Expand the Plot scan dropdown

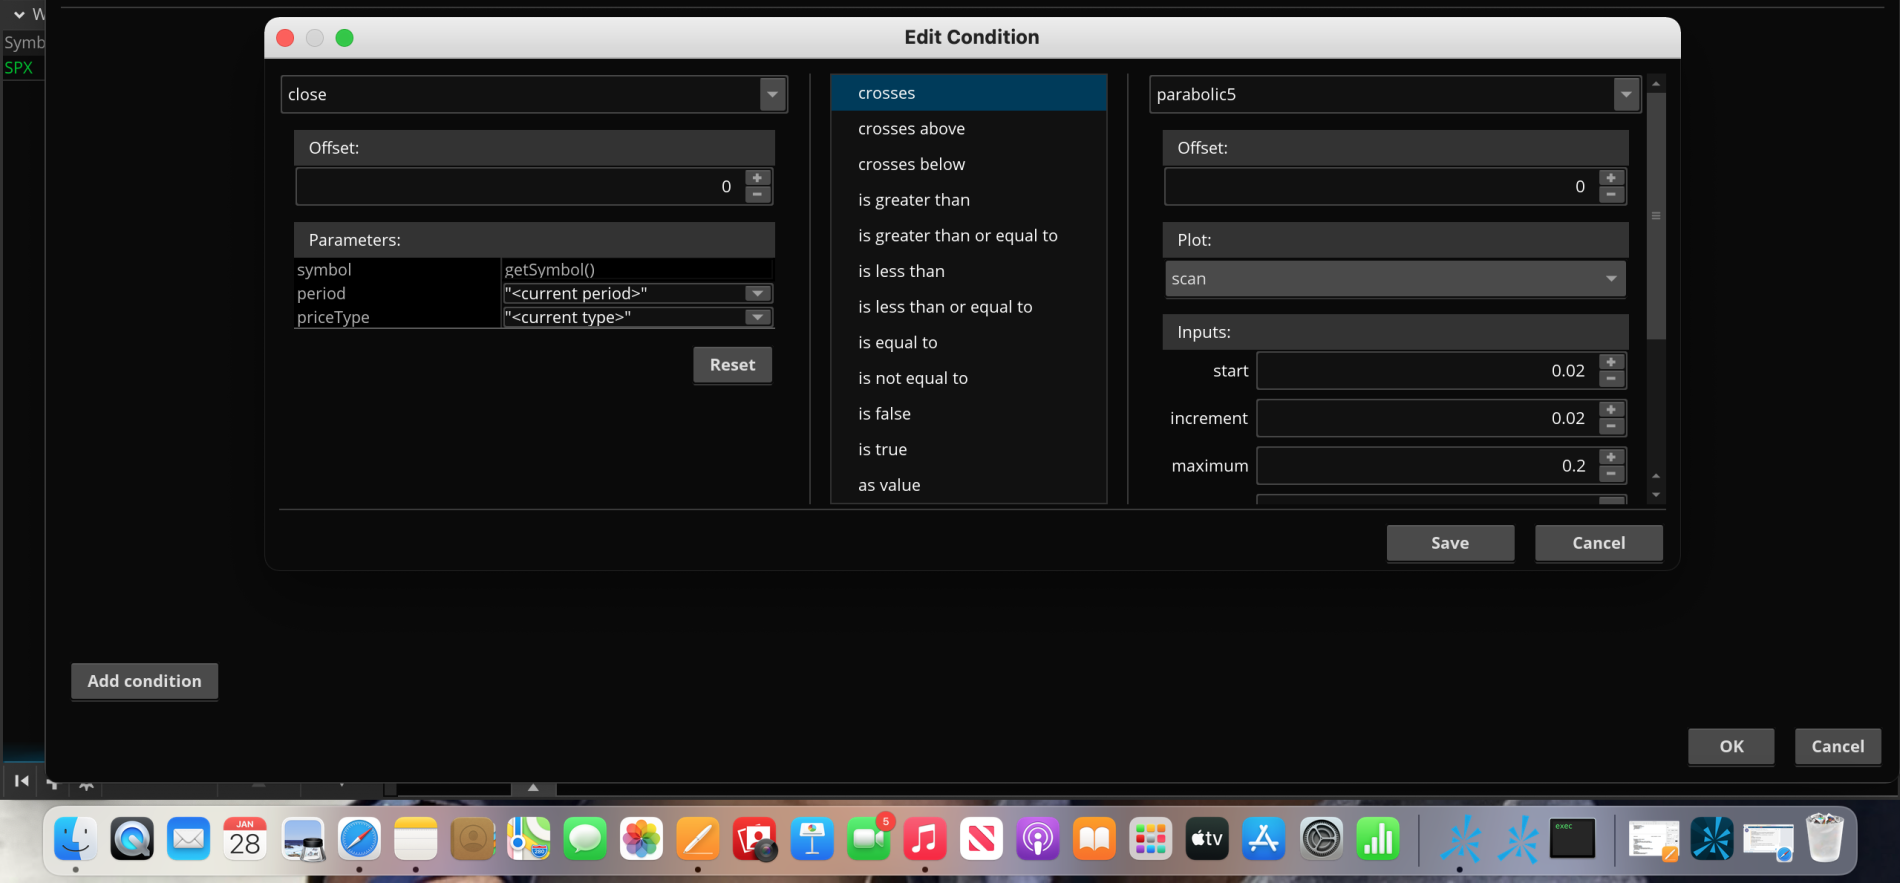pyautogui.click(x=1611, y=279)
